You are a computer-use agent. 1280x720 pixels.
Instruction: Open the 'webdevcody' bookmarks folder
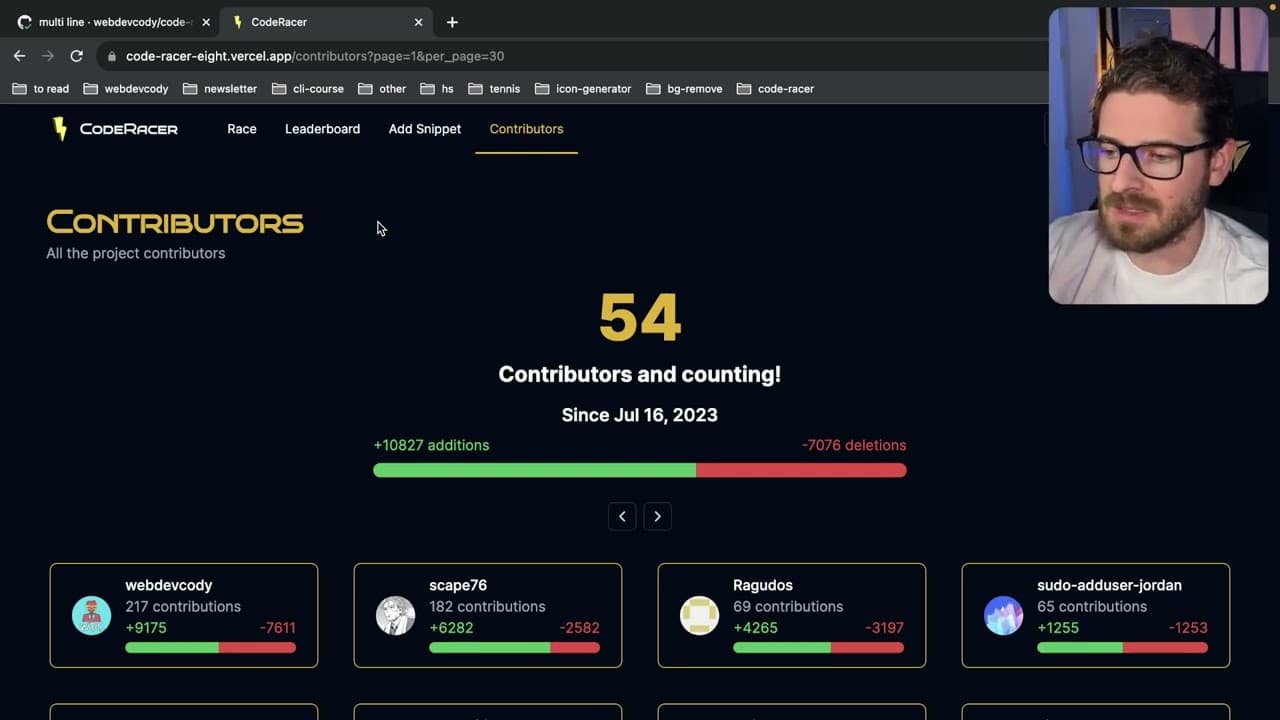[126, 89]
